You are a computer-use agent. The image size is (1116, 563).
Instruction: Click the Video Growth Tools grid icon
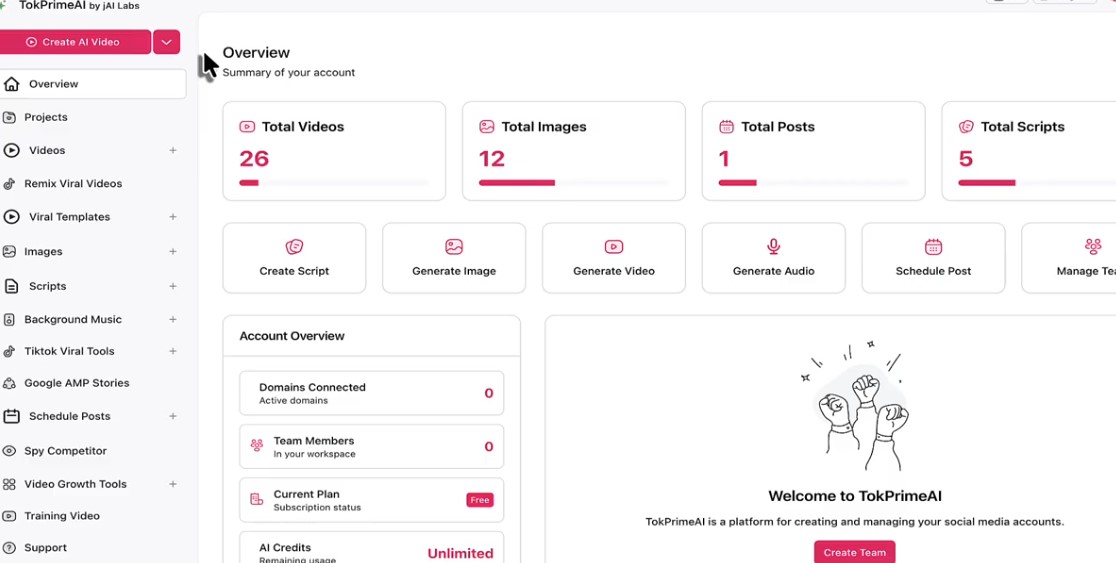tap(9, 485)
